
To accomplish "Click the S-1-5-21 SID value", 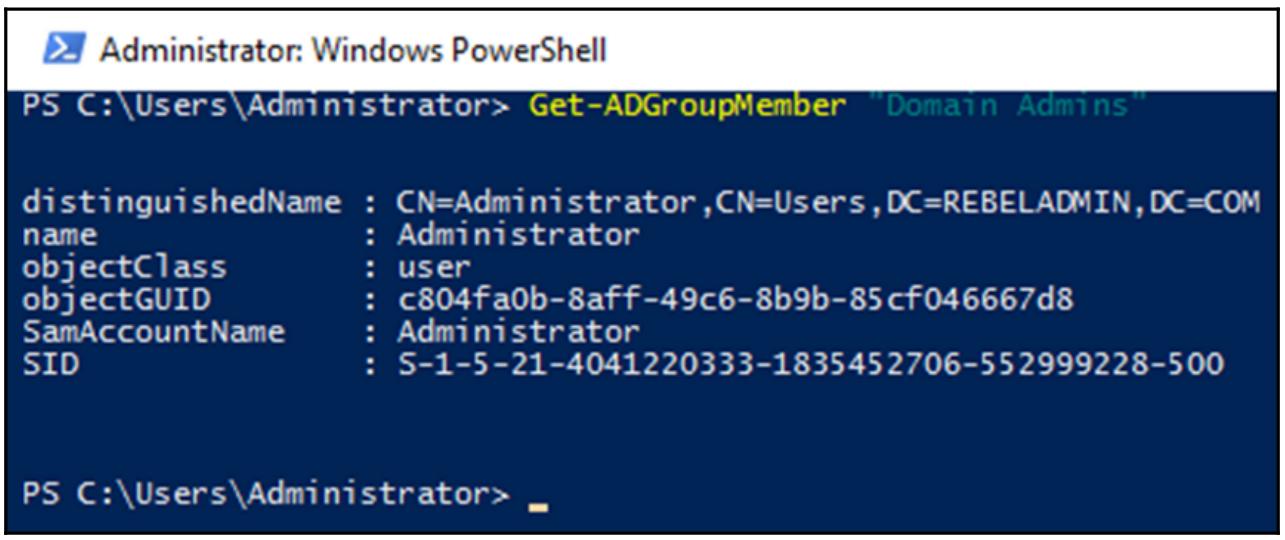I will [x=810, y=365].
